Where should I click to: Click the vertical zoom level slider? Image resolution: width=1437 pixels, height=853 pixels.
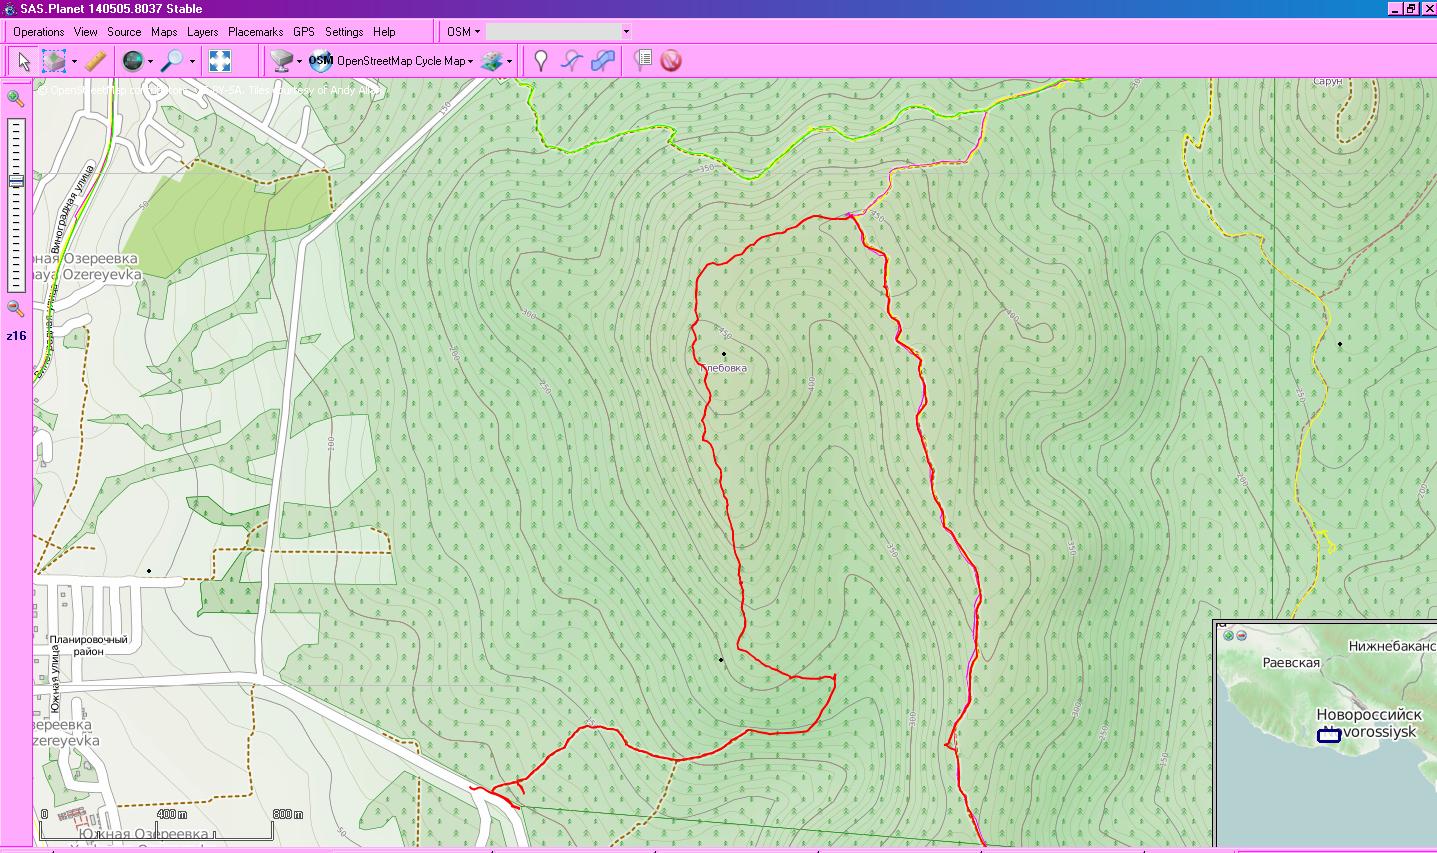(x=16, y=205)
